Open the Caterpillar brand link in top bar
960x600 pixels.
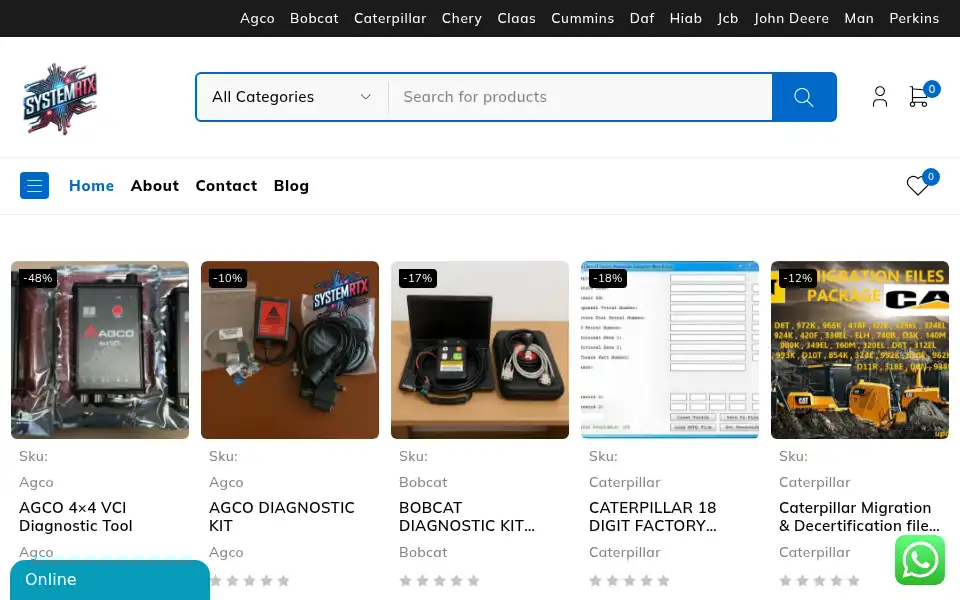390,18
